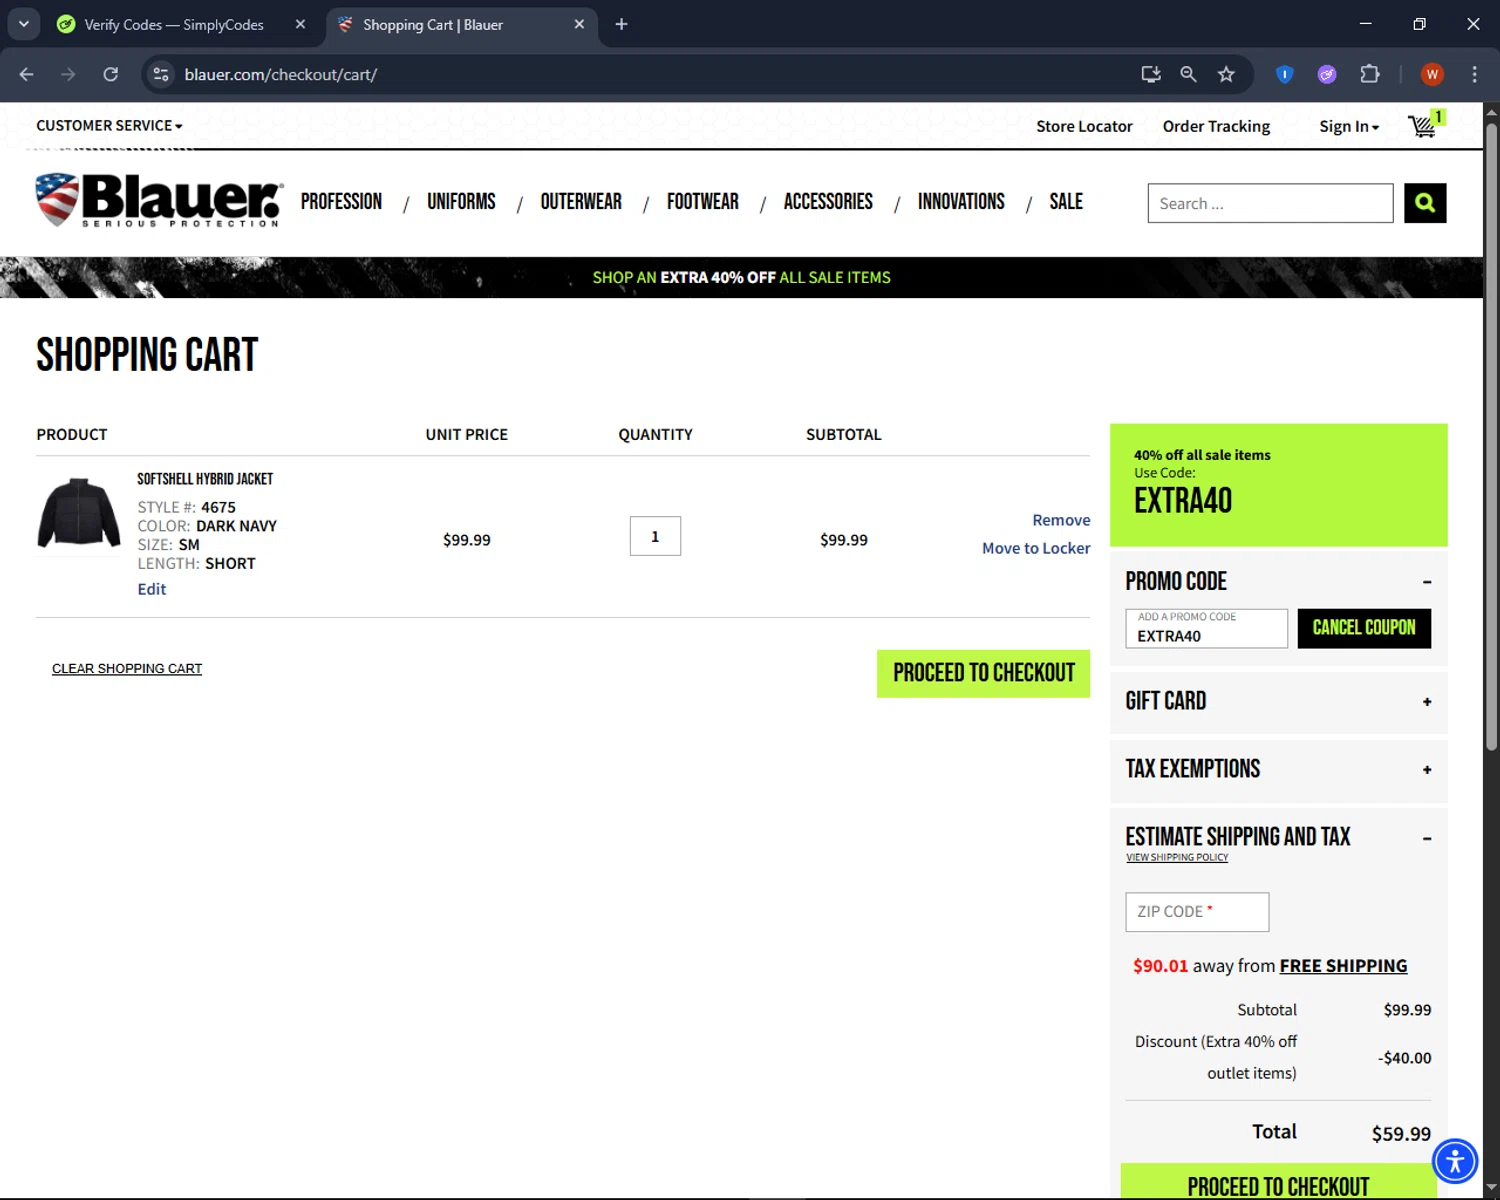Click the browser address bar URL
The image size is (1500, 1200).
[280, 74]
